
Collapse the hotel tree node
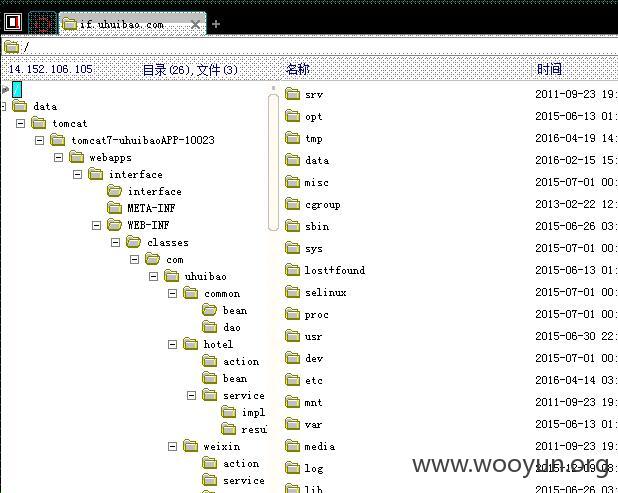172,344
